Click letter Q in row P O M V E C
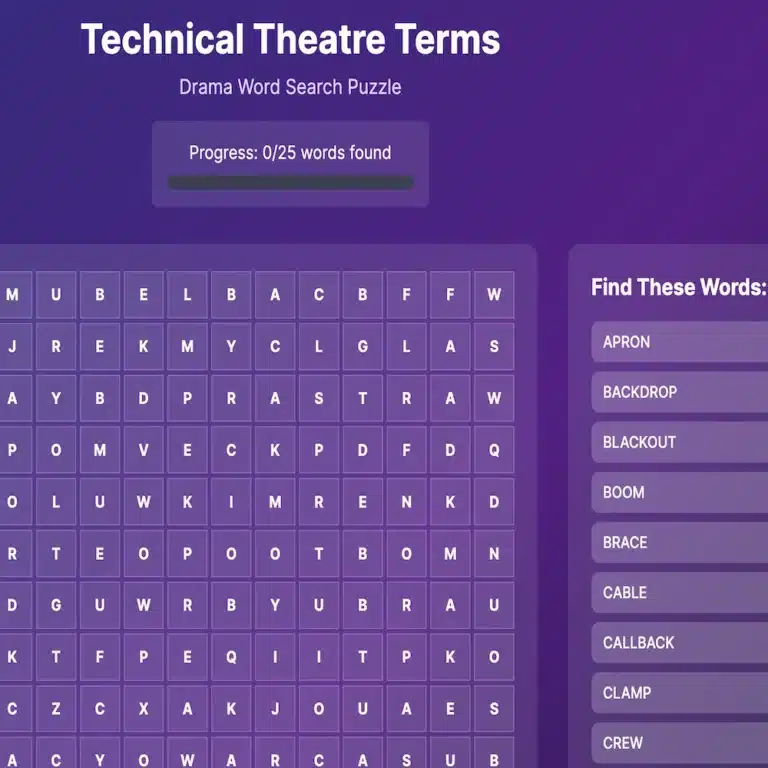 (x=494, y=450)
